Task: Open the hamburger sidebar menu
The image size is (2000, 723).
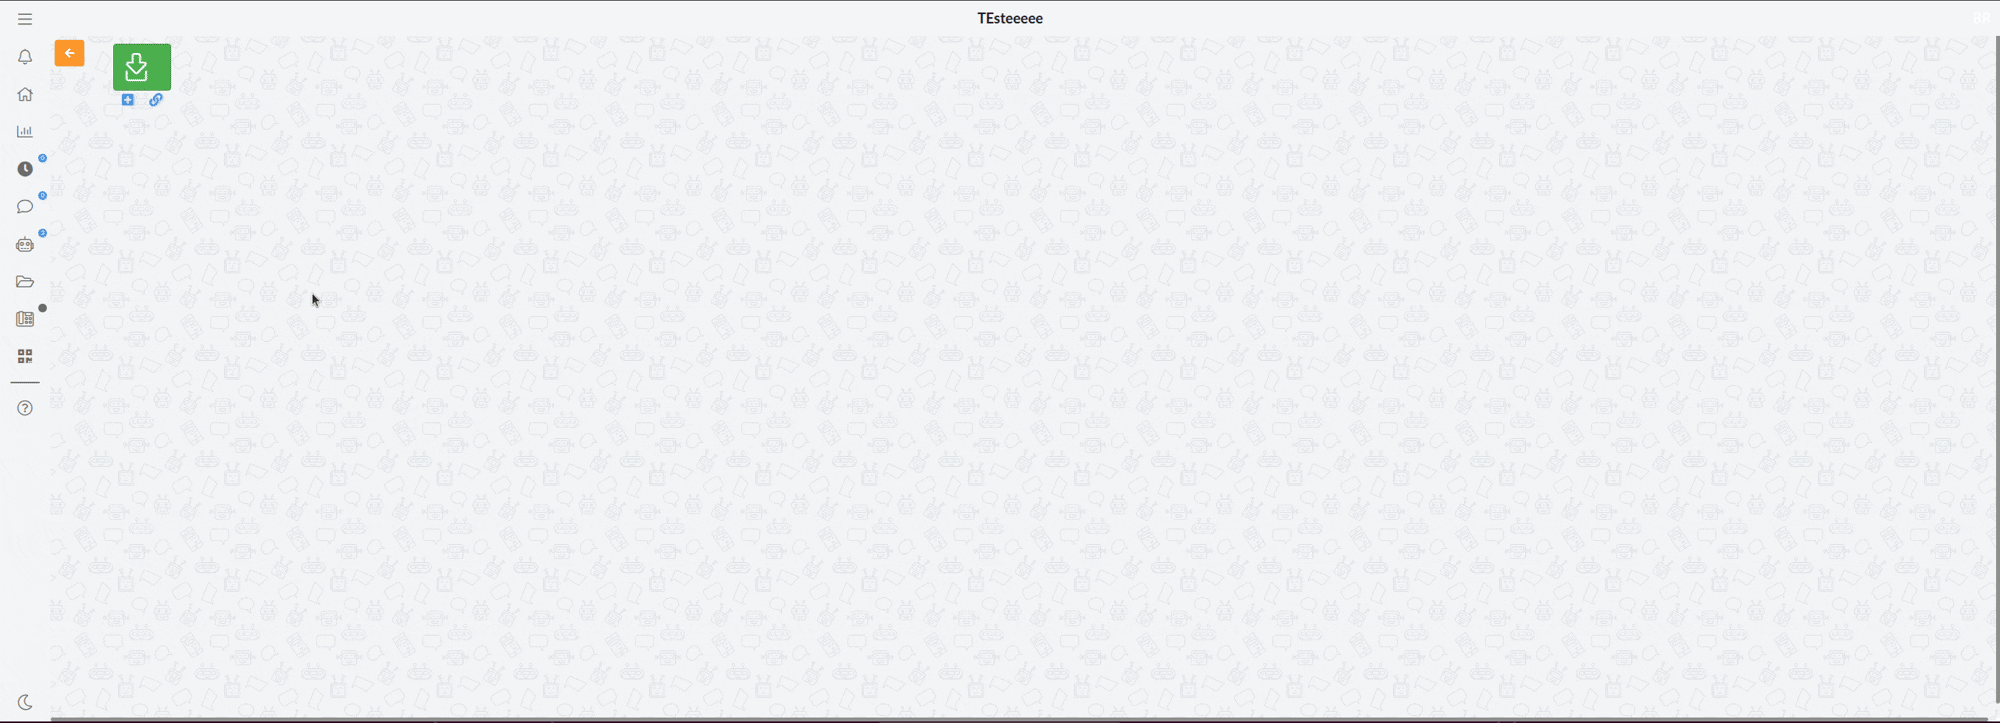Action: pos(25,19)
